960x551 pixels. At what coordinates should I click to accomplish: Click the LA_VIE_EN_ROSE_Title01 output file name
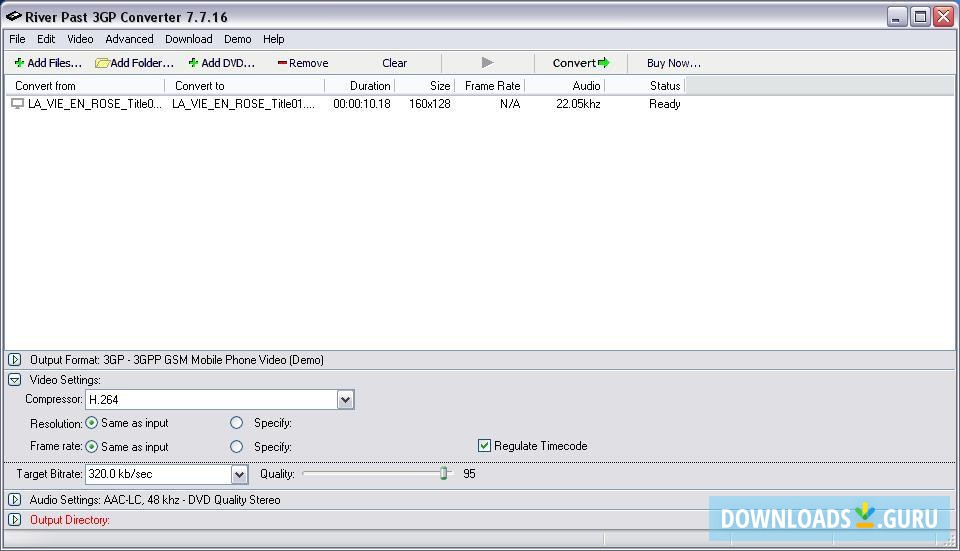243,104
